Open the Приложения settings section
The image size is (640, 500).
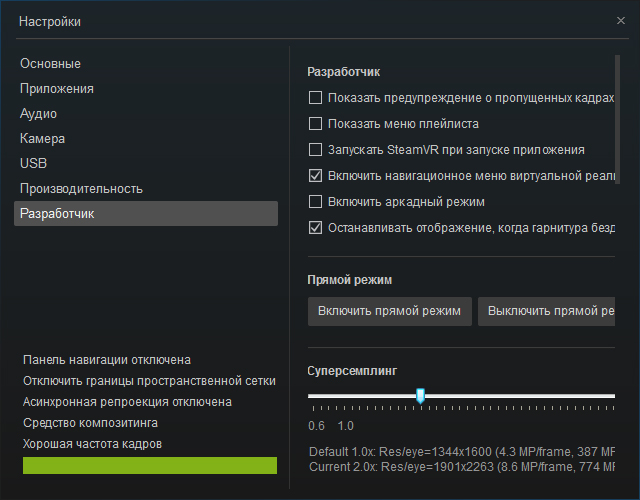tap(57, 89)
